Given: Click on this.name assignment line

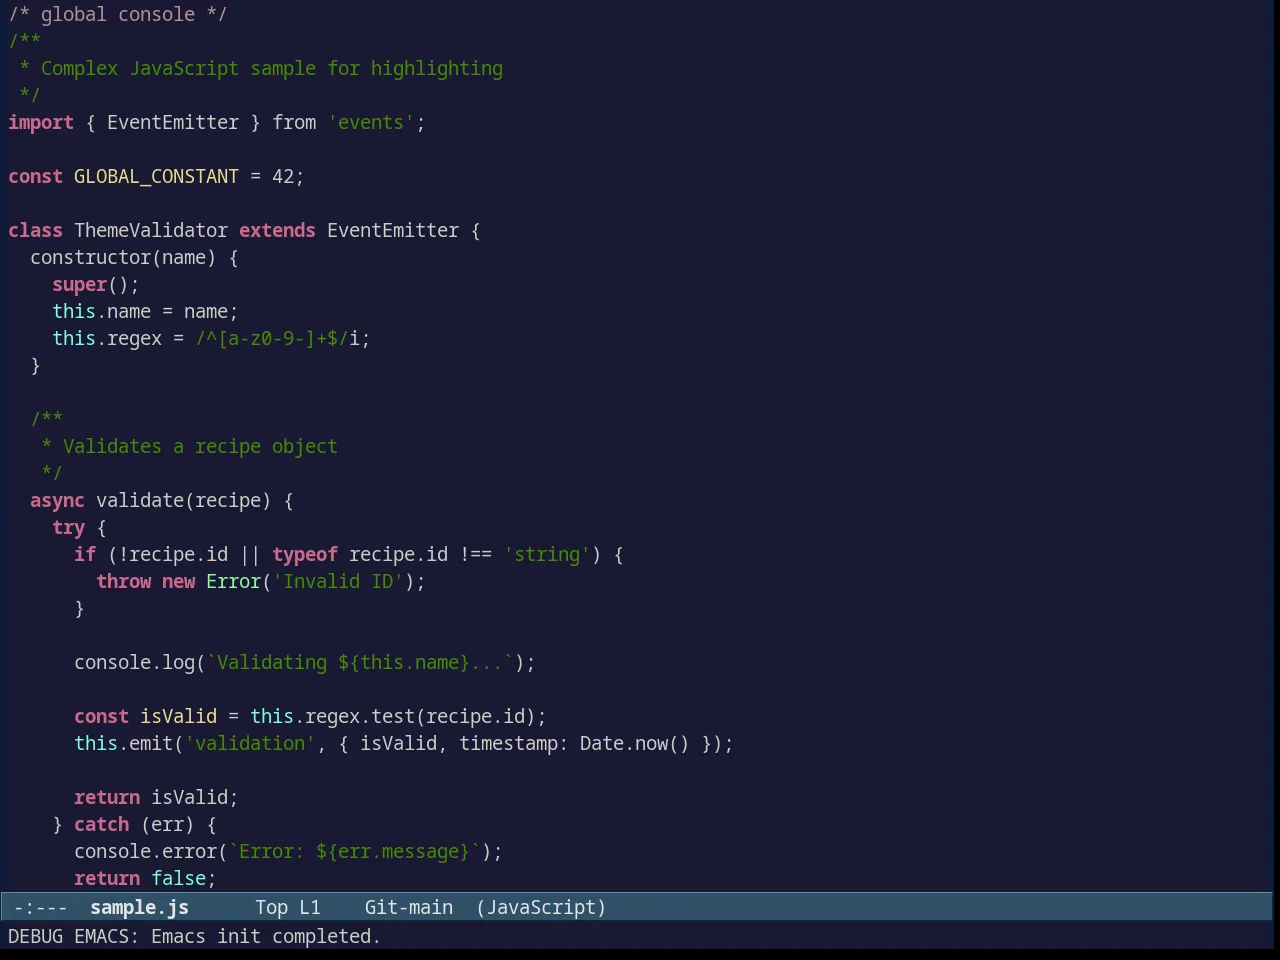Looking at the screenshot, I should pyautogui.click(x=145, y=311).
